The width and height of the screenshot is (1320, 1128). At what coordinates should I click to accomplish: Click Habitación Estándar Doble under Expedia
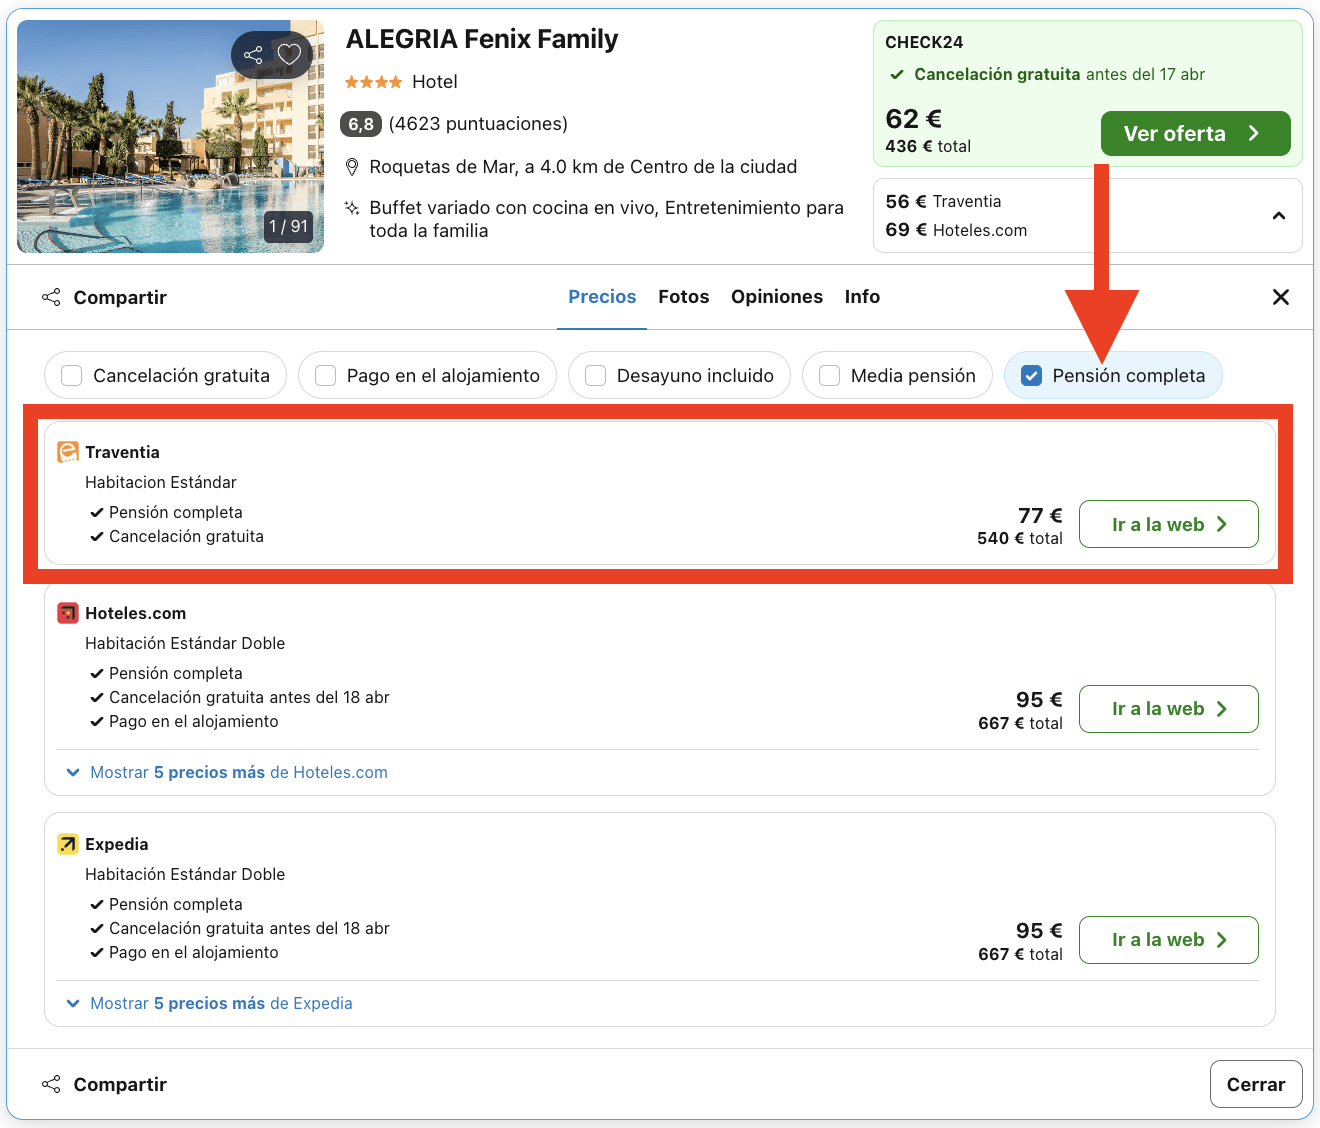(x=185, y=874)
